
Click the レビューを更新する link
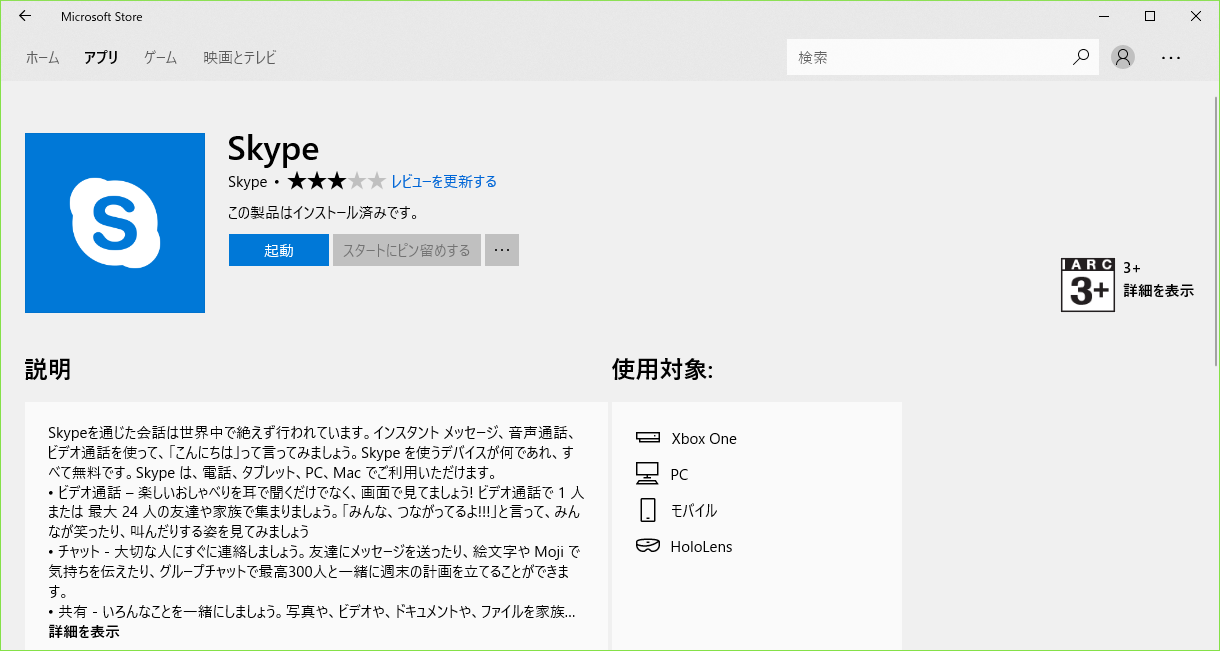(x=444, y=182)
